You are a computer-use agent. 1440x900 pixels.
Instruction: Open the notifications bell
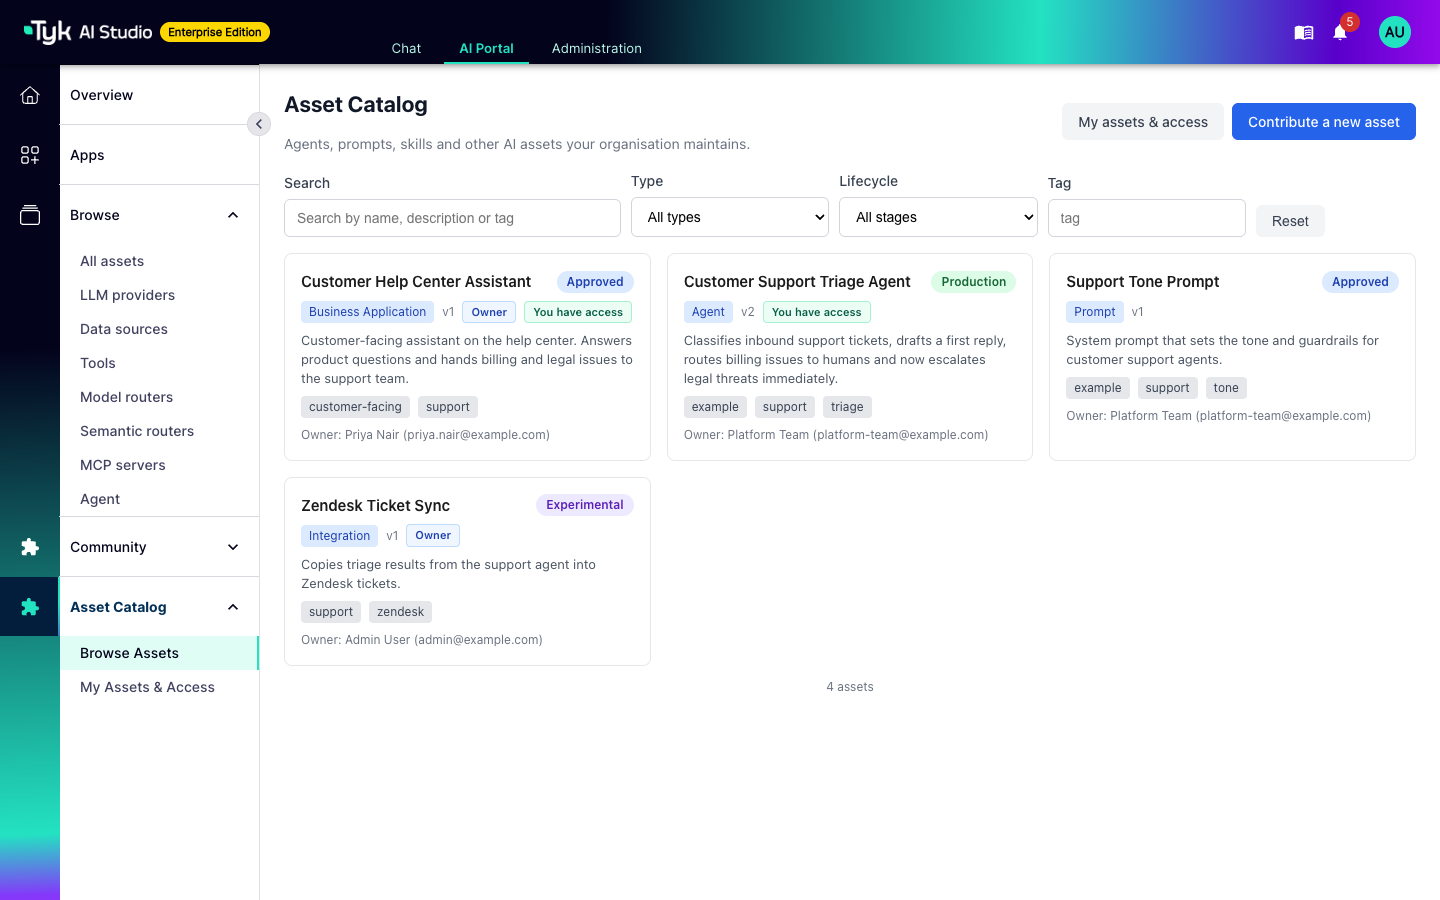coord(1340,33)
